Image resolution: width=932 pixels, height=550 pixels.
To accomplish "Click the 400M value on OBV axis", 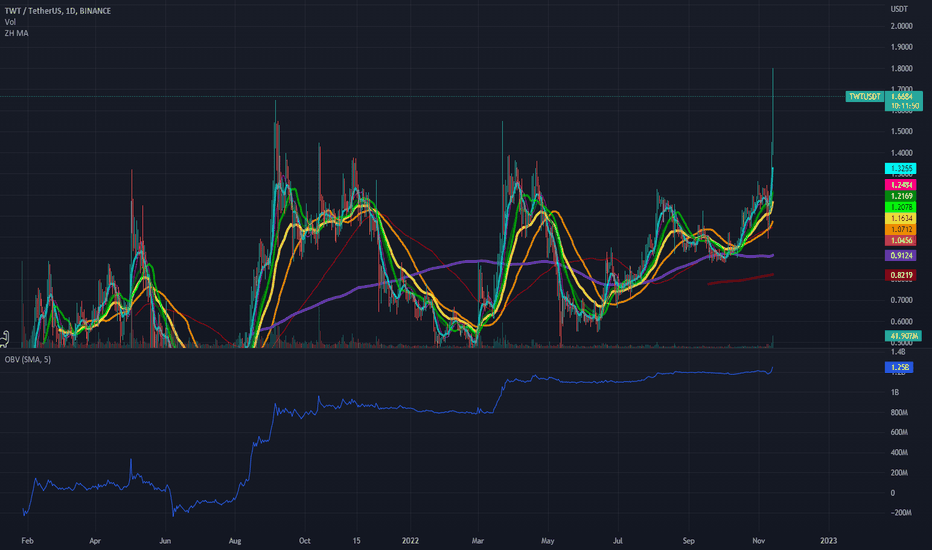I will pos(899,452).
